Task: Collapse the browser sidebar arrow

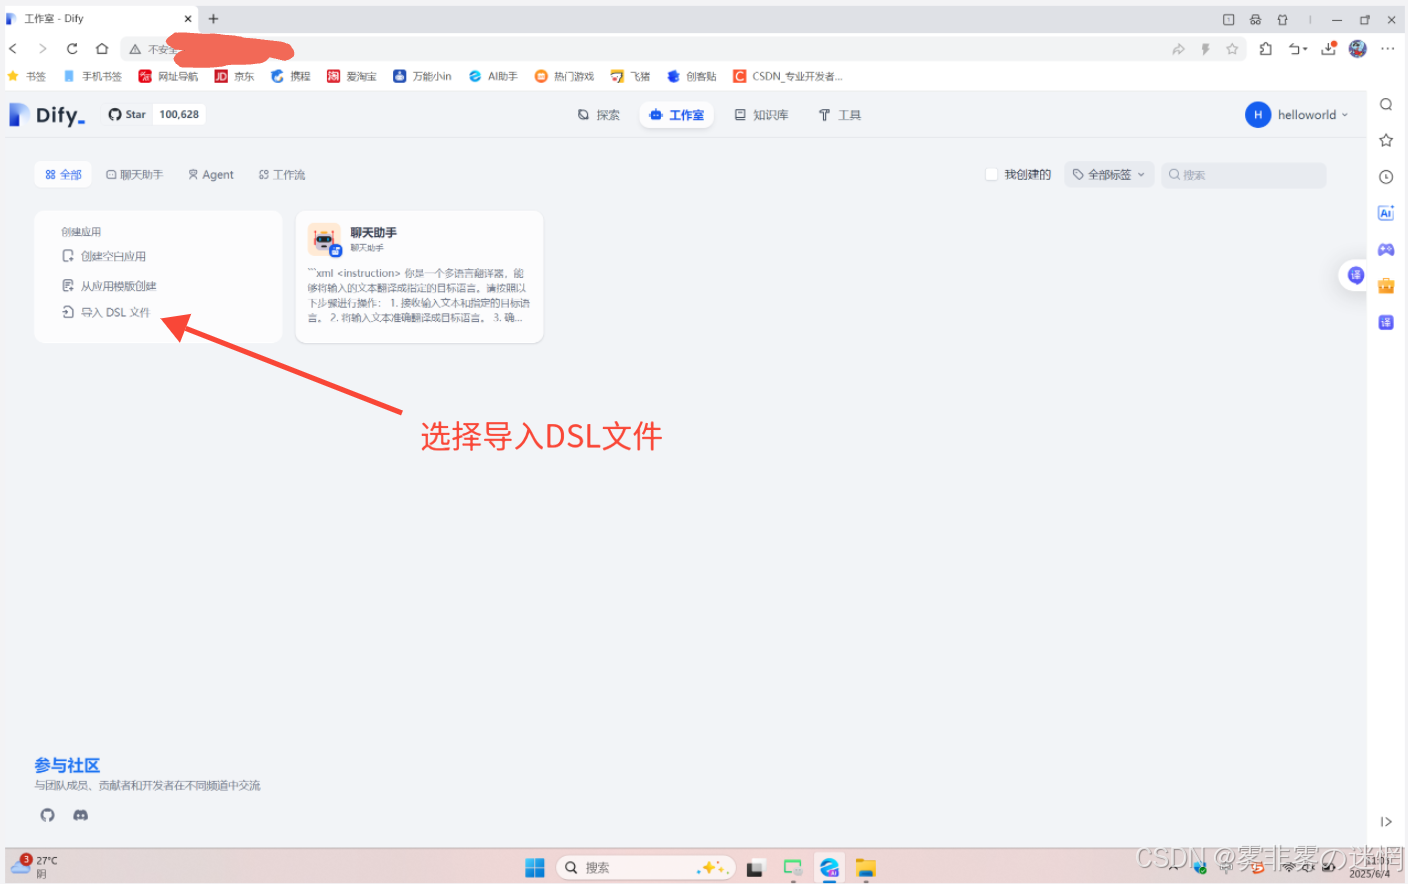Action: tap(1386, 822)
